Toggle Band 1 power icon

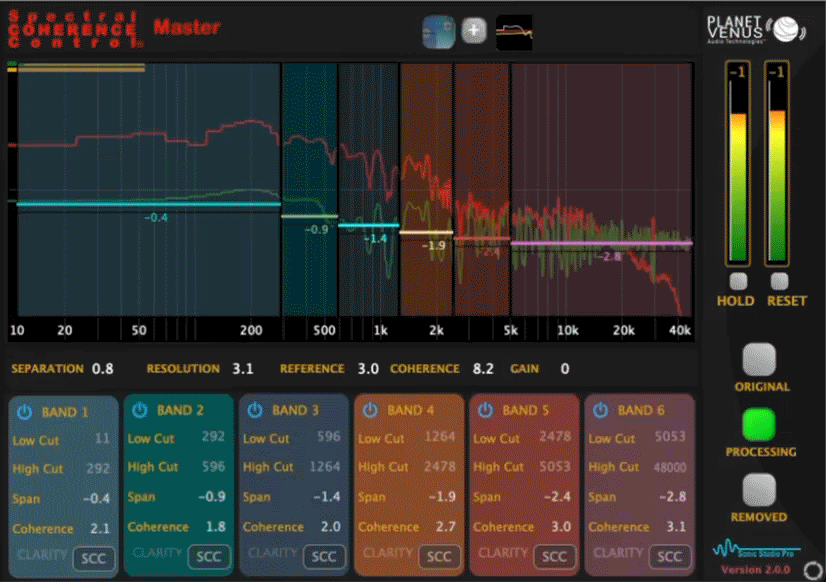[25, 411]
